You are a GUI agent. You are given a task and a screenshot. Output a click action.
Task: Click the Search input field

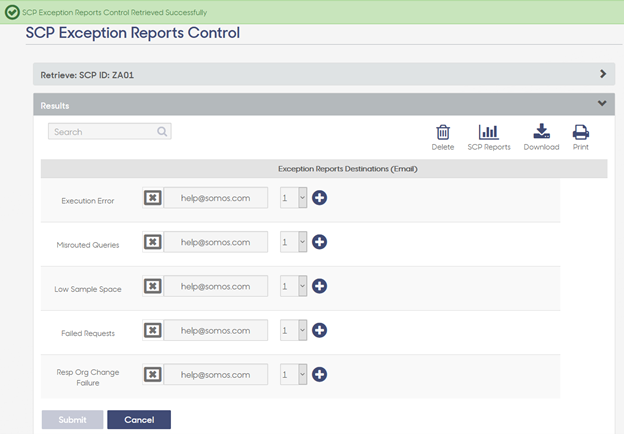tap(109, 131)
